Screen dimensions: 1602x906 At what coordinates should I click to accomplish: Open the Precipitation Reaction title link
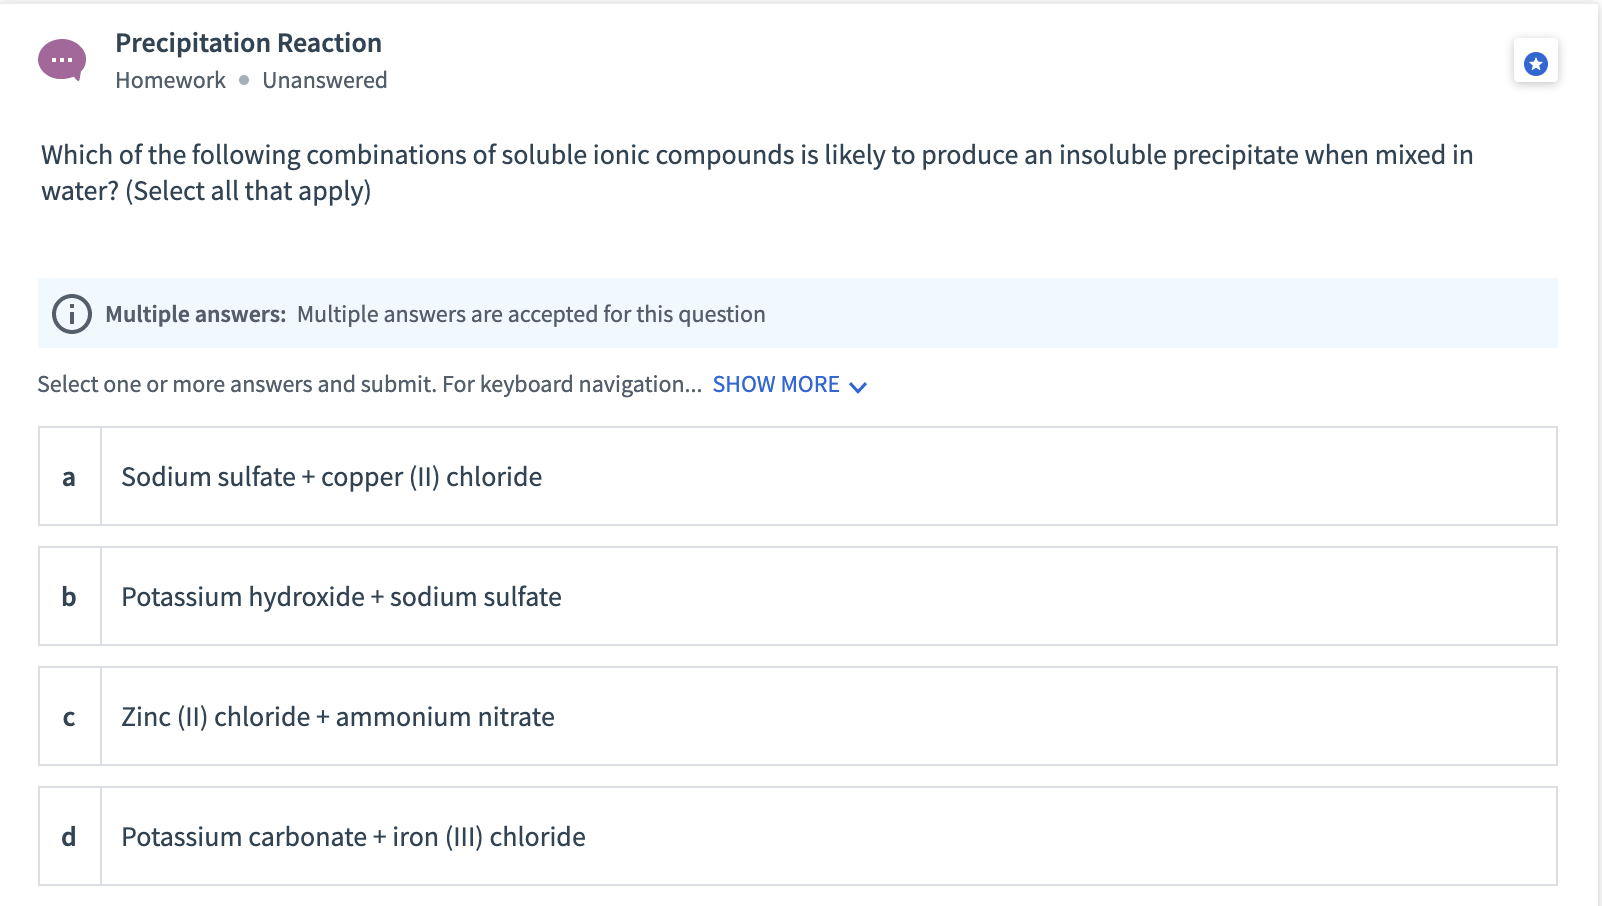pos(248,42)
